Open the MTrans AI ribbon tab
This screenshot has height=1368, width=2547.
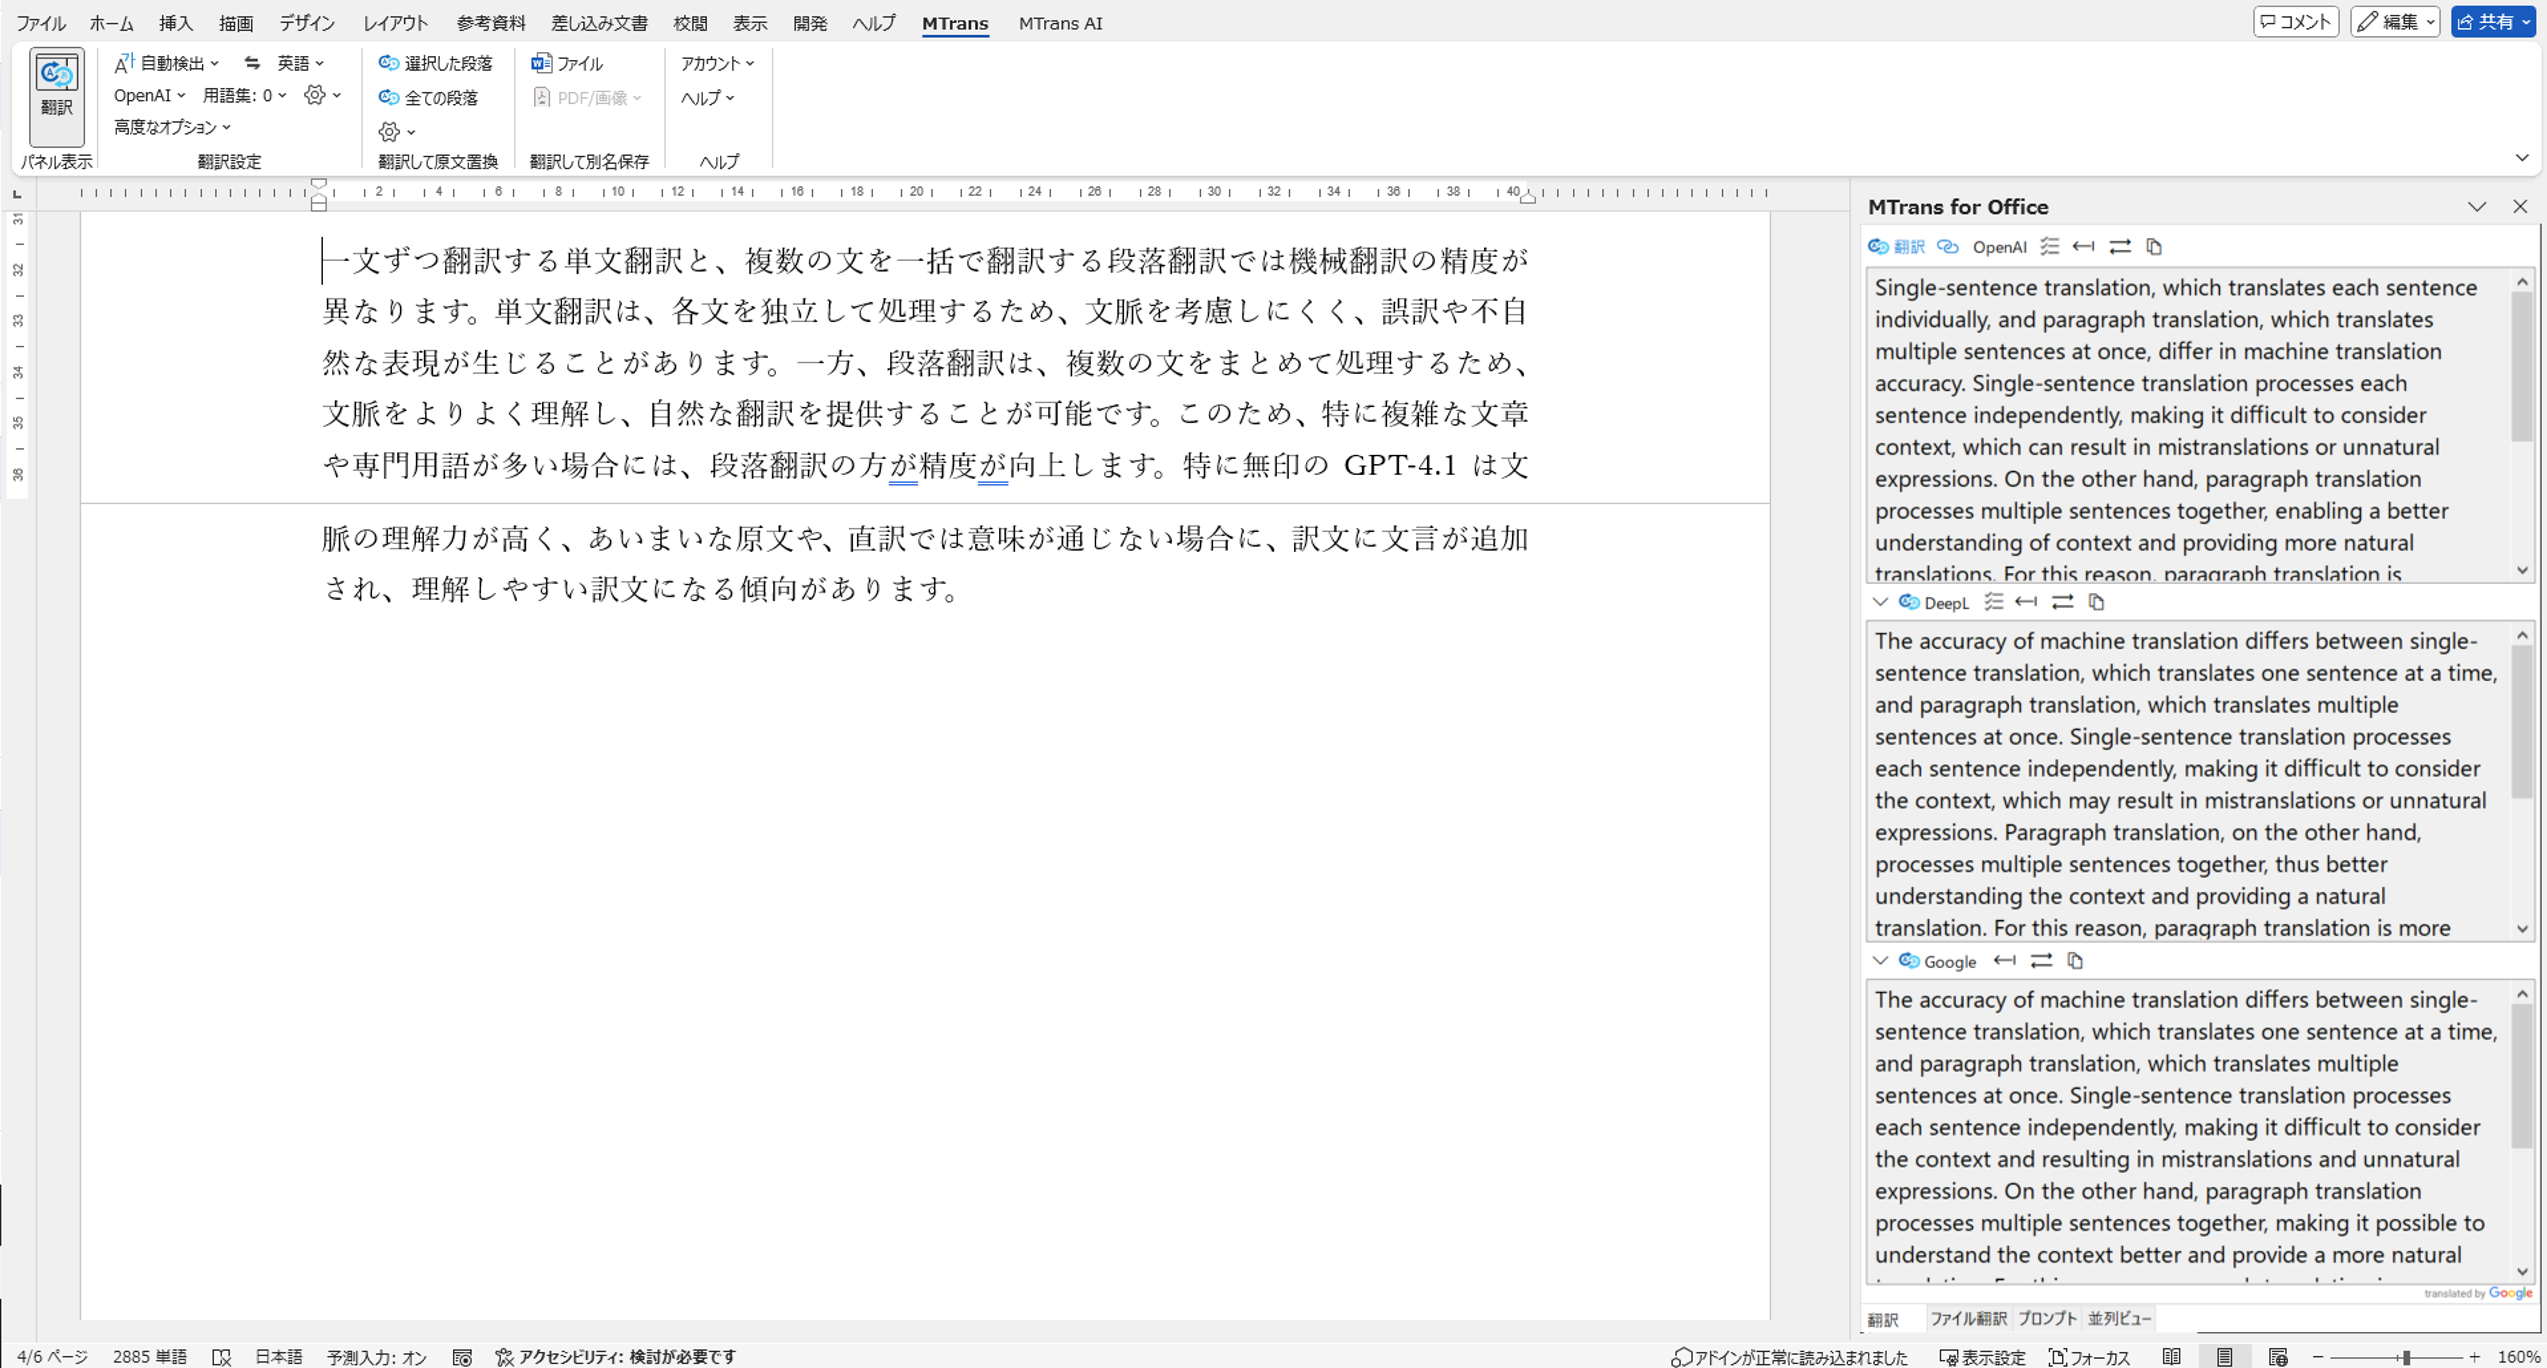point(1060,23)
